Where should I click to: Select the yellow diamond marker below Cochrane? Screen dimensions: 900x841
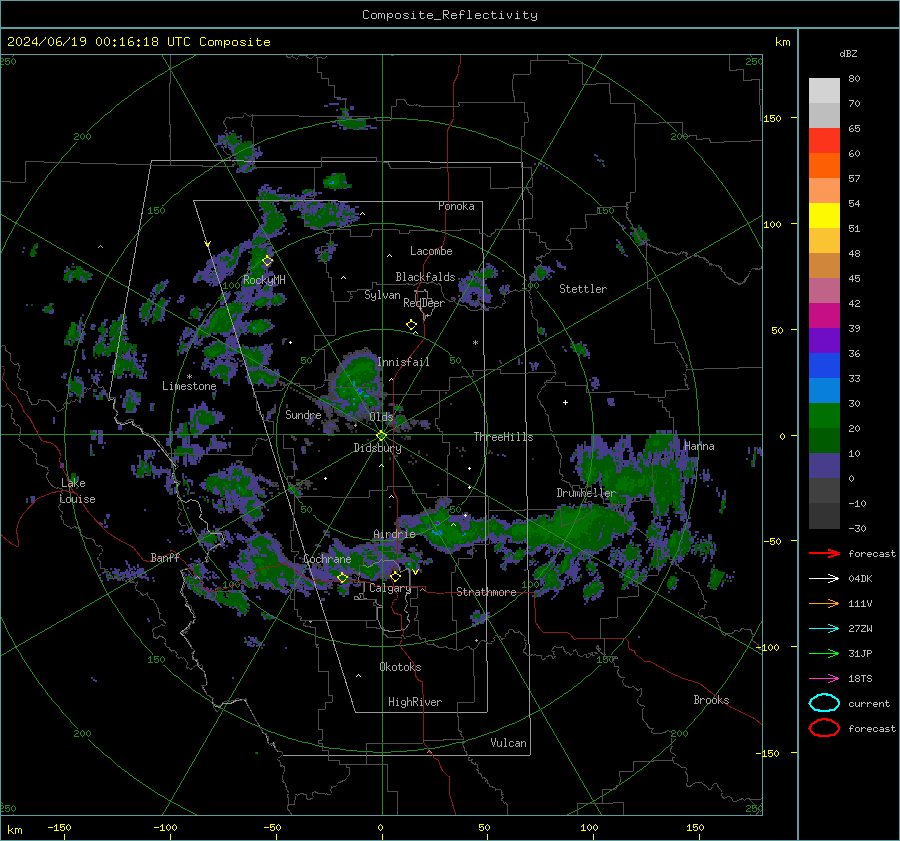point(343,578)
